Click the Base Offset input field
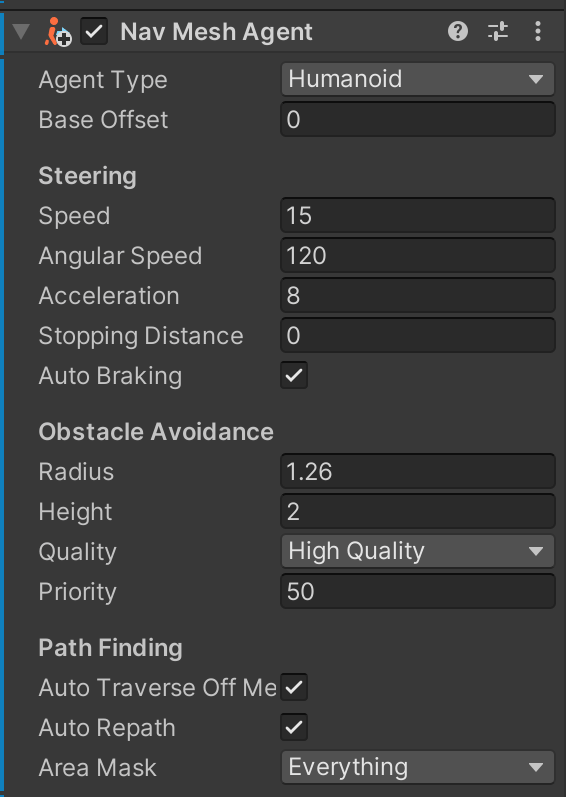The width and height of the screenshot is (566, 797). [418, 119]
